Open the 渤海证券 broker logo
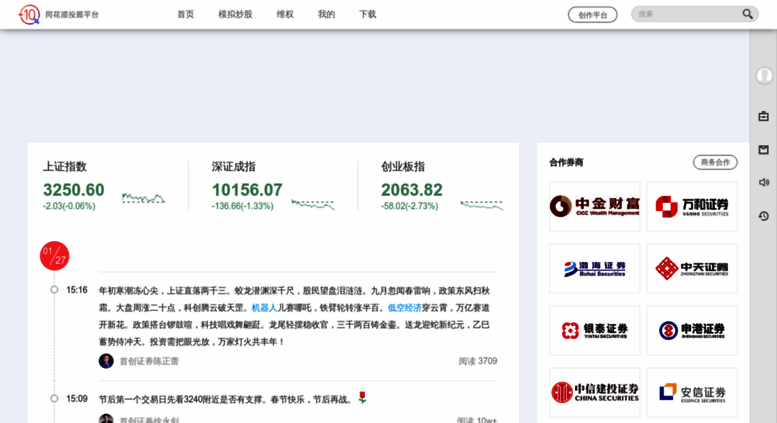Screen dimensions: 777x423 click(x=595, y=268)
